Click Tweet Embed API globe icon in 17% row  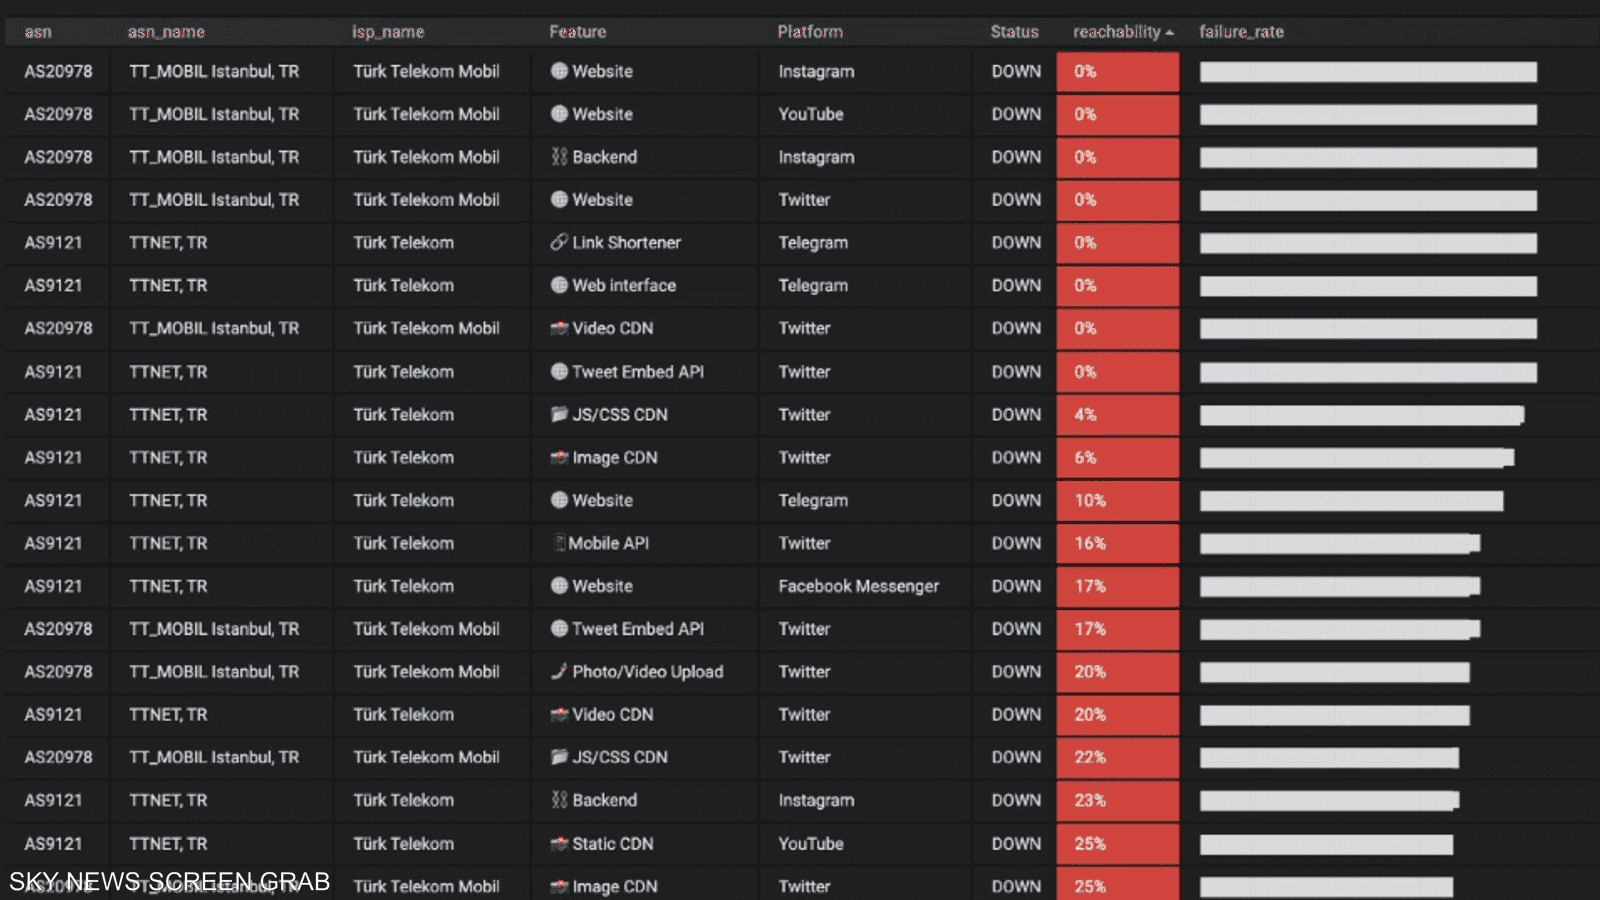pyautogui.click(x=559, y=629)
